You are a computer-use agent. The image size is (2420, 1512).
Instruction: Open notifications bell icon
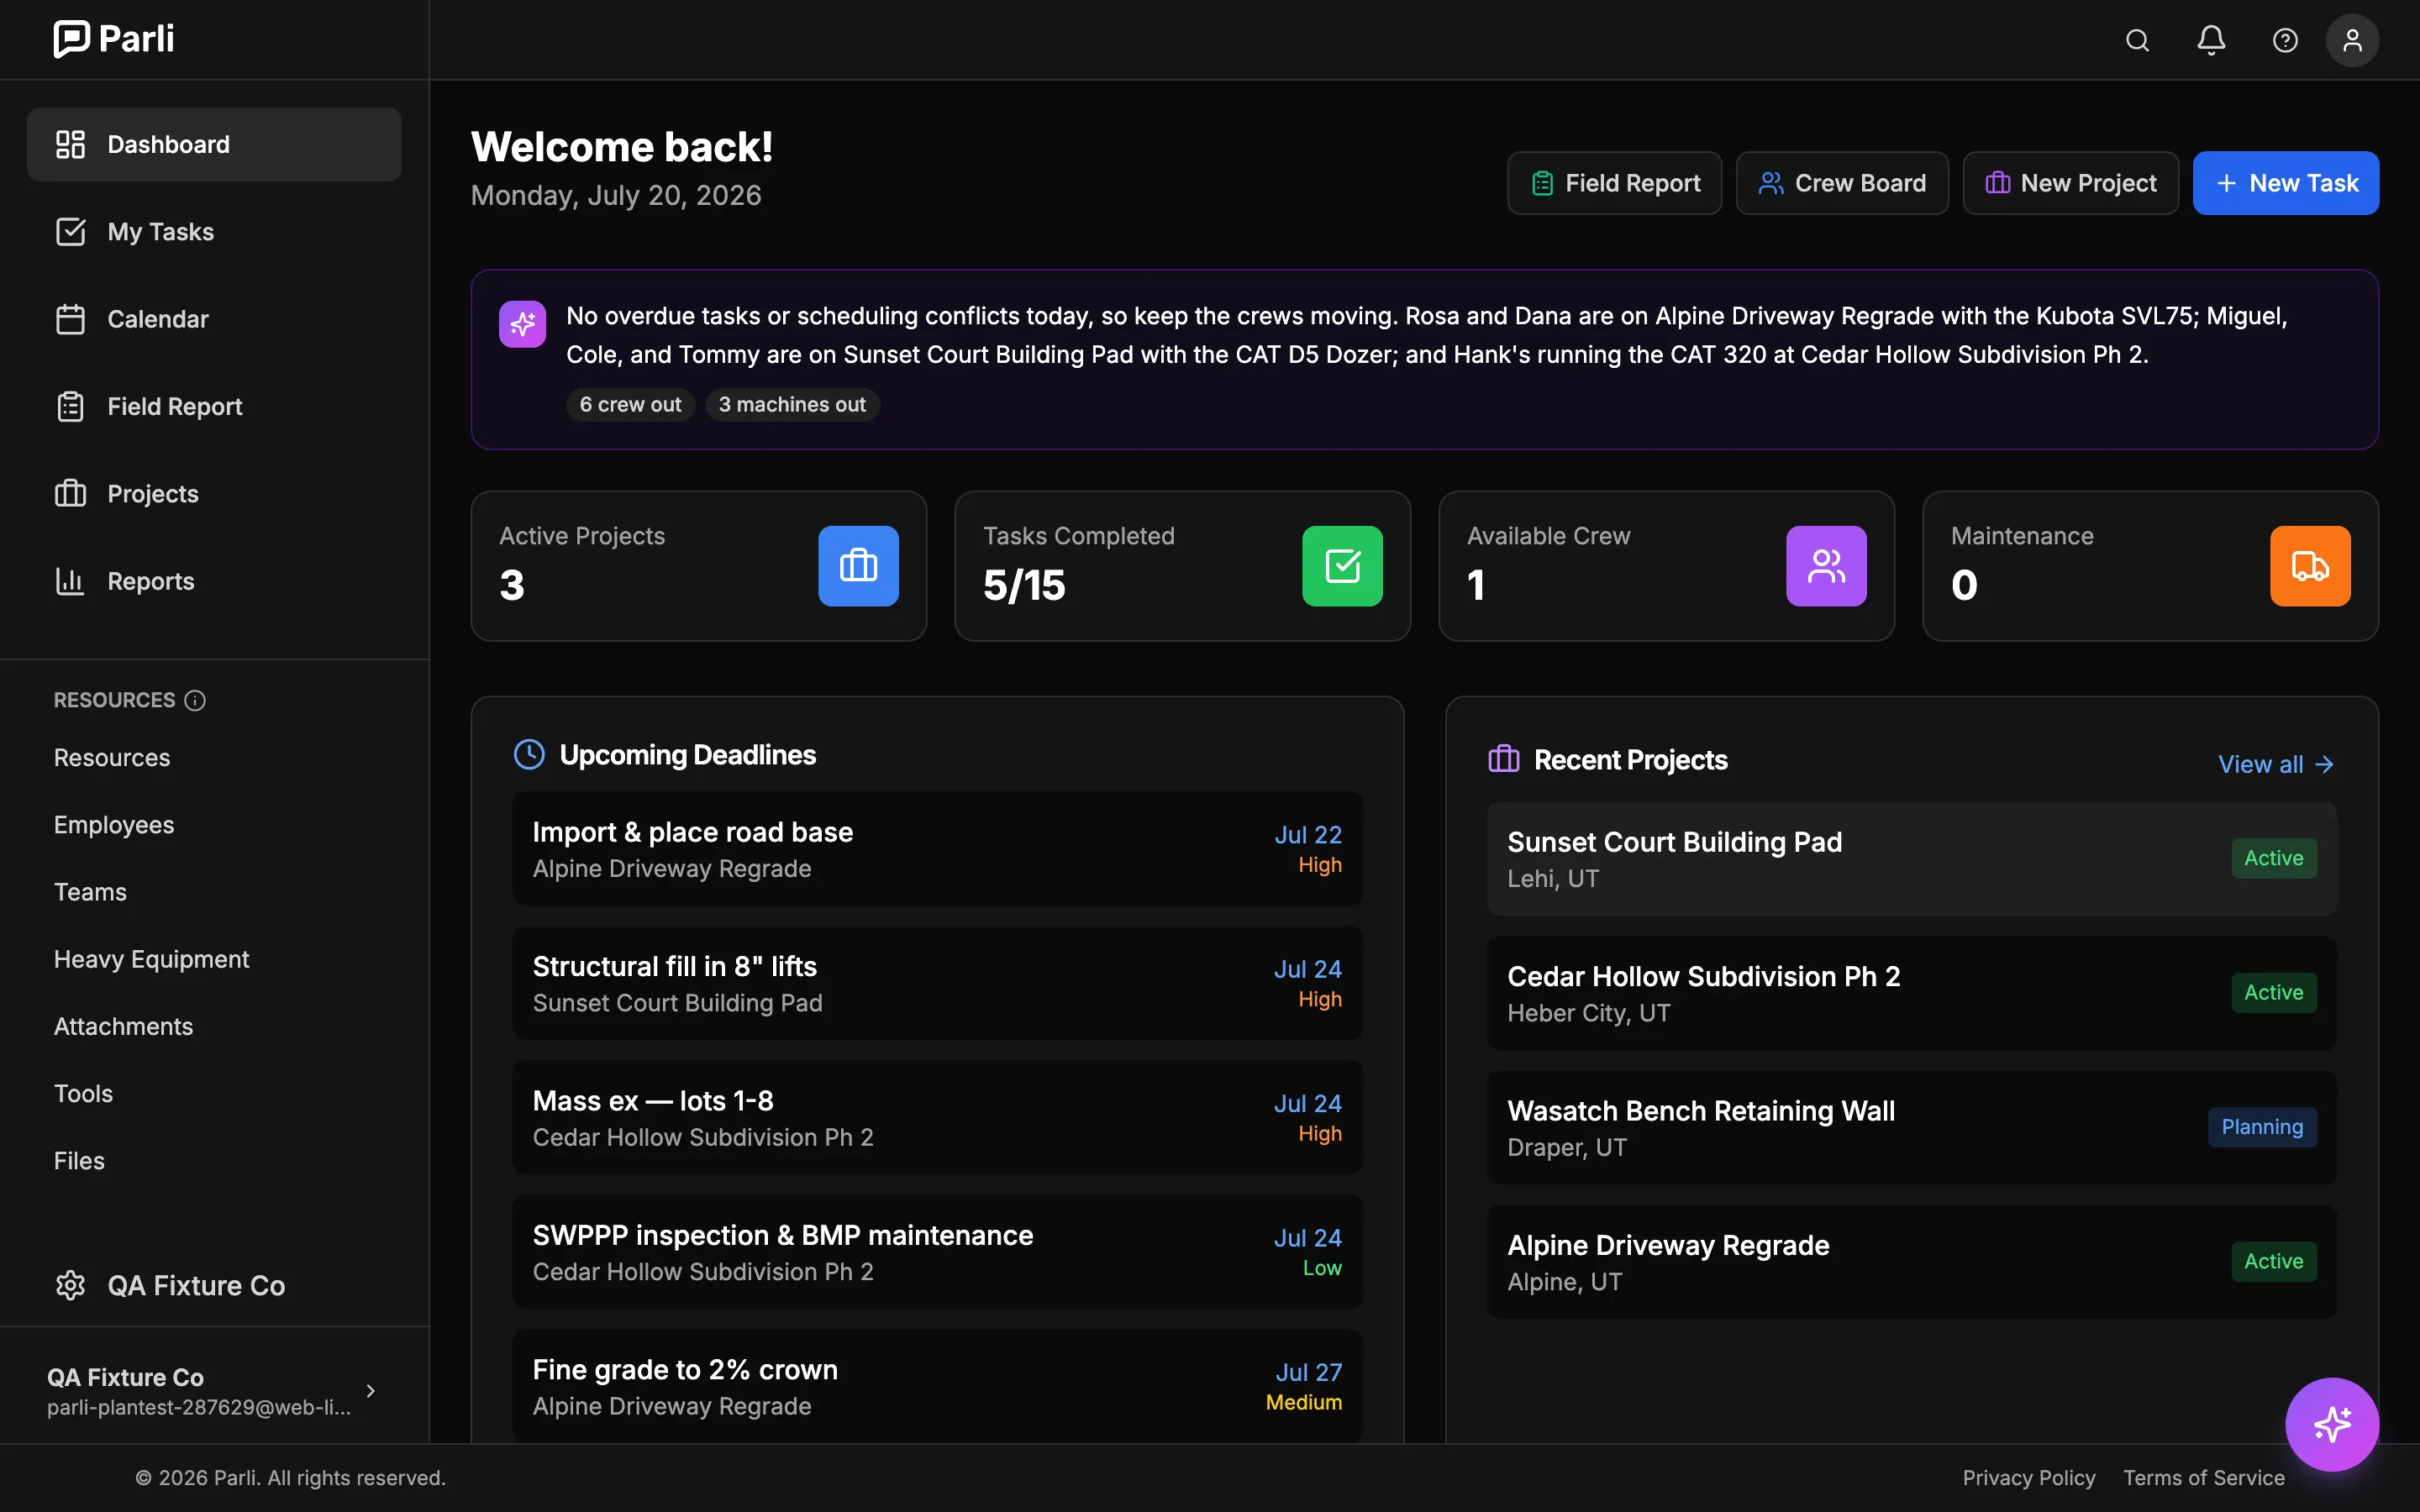coord(2211,40)
